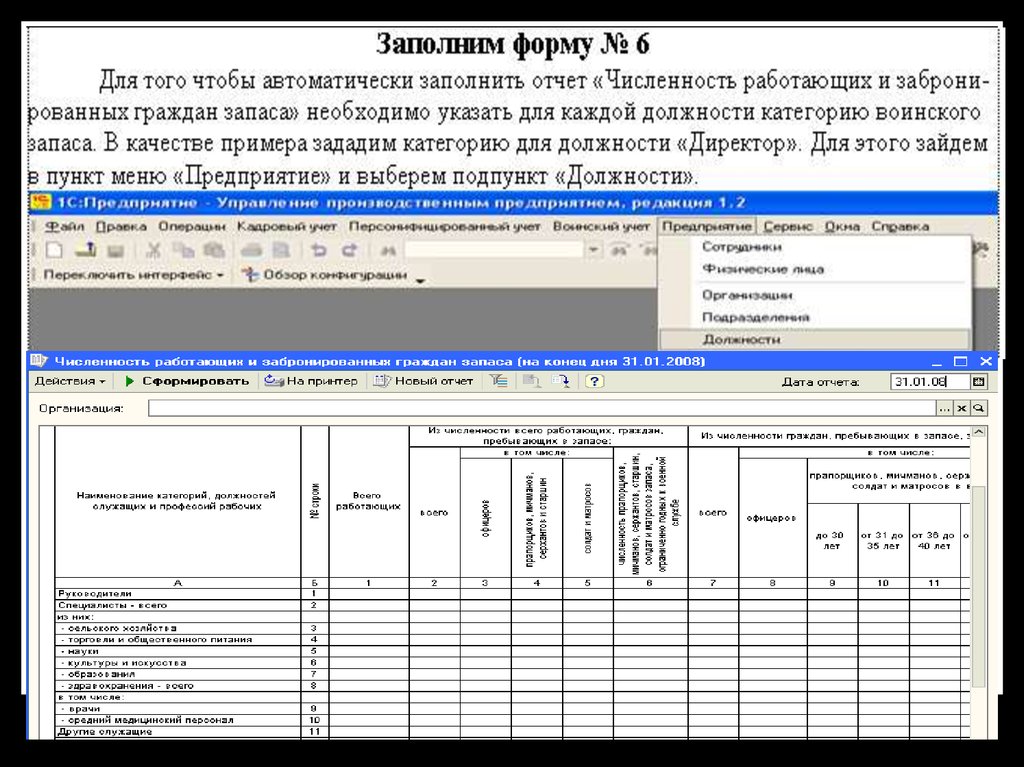Click the На принтер button
Viewport: 1024px width, 767px height.
(x=311, y=381)
